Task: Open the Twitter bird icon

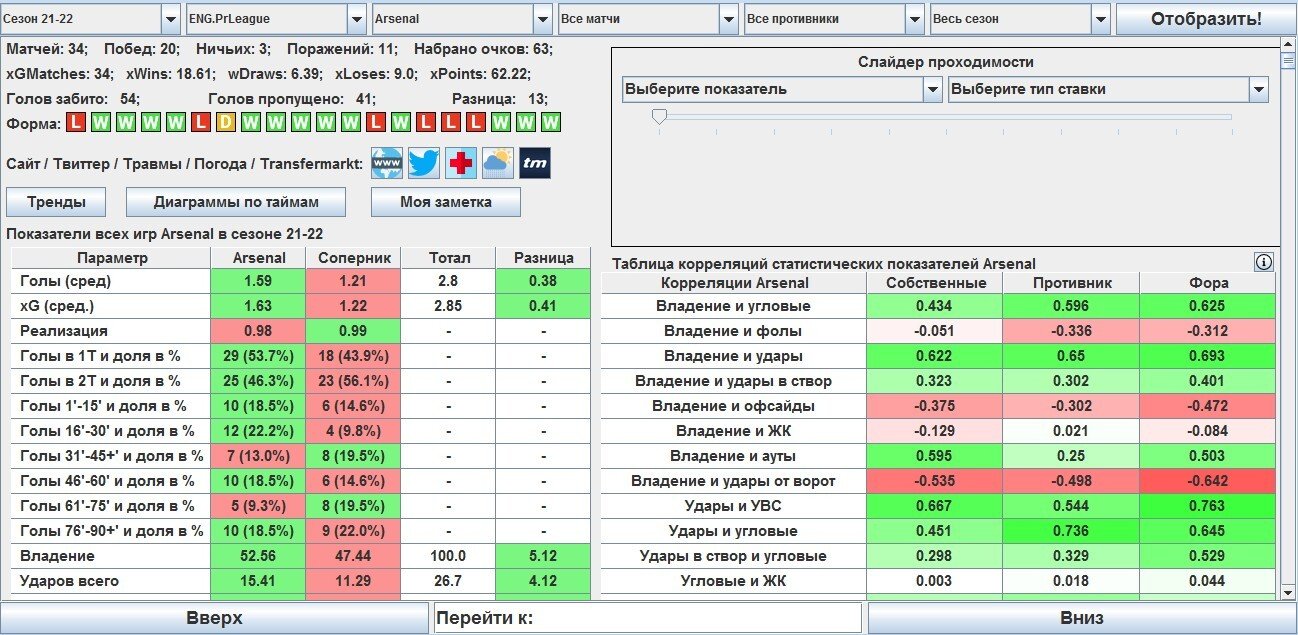Action: 424,163
